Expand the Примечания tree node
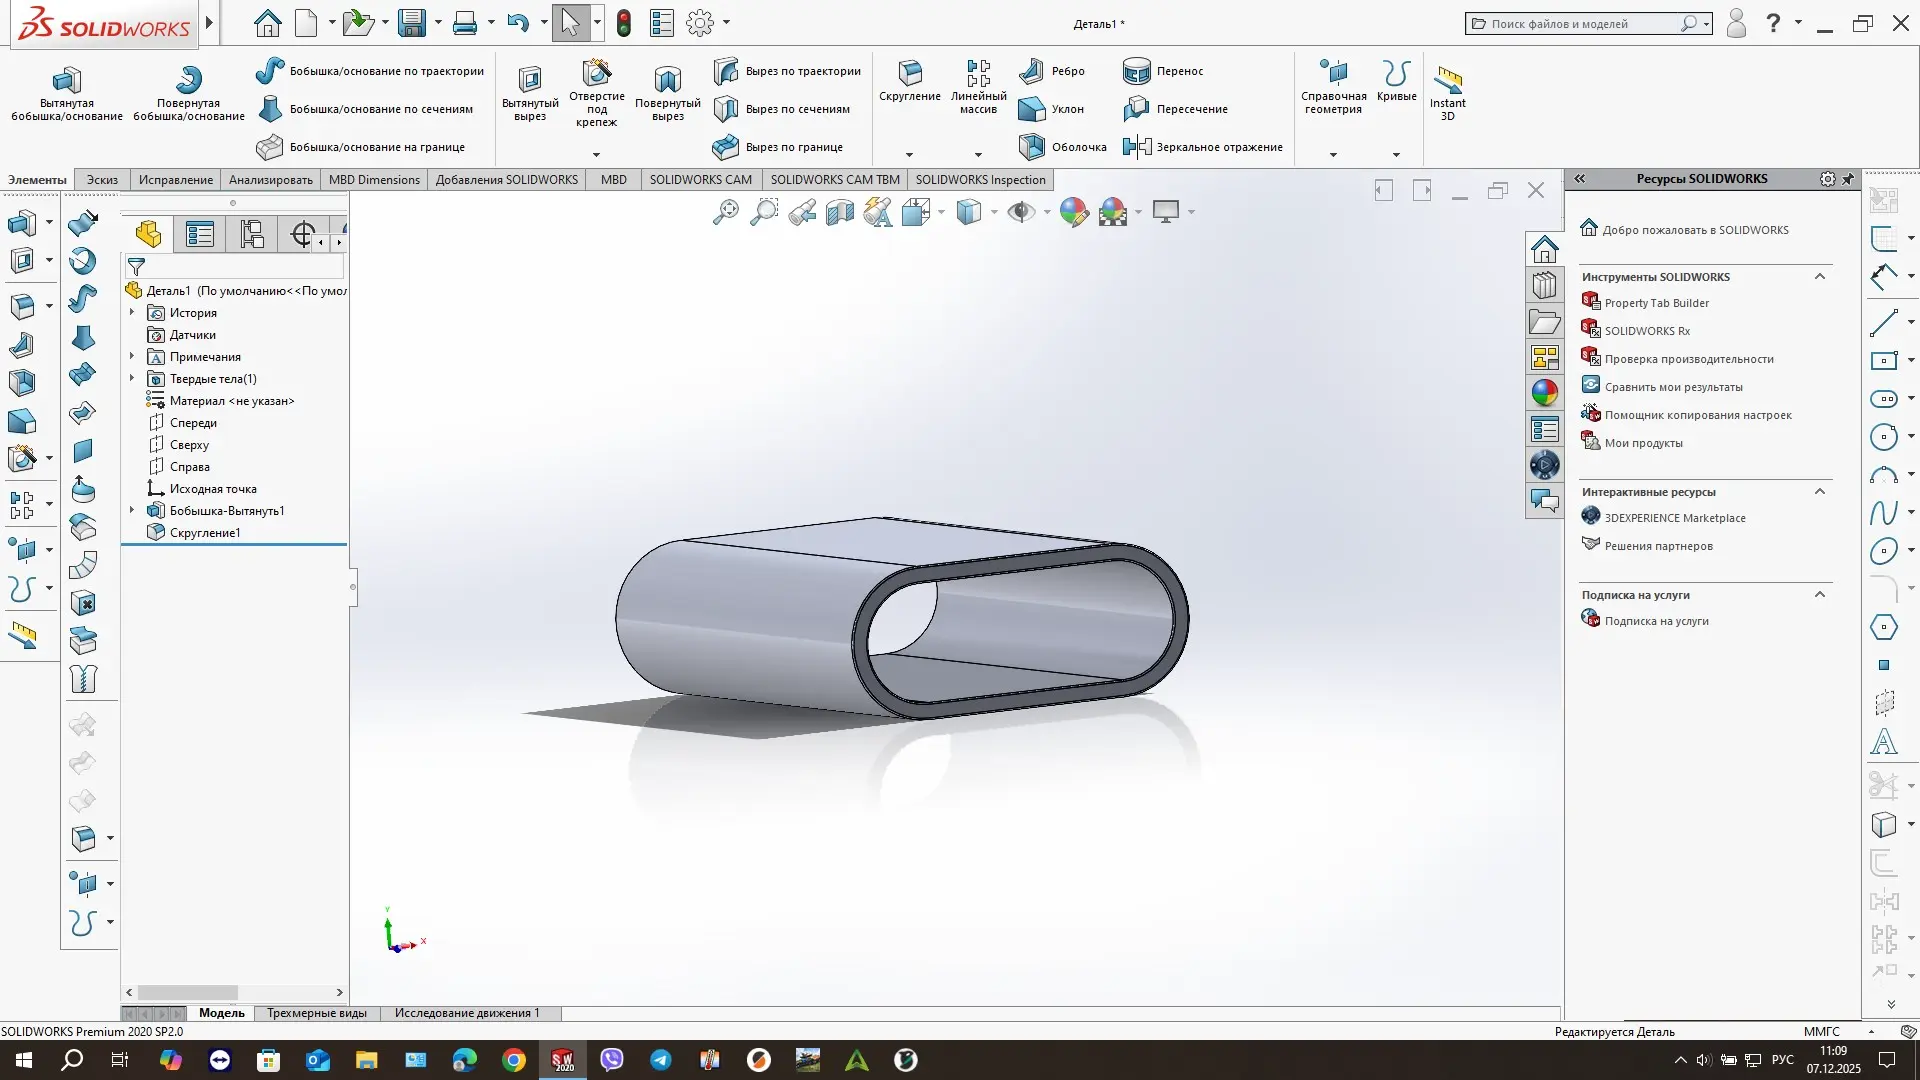This screenshot has width=1920, height=1080. [x=132, y=357]
